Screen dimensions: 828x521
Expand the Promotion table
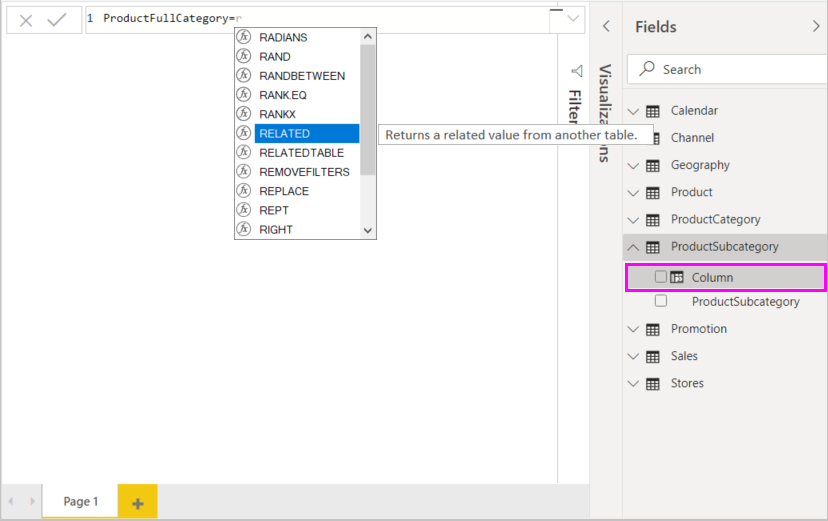click(632, 329)
